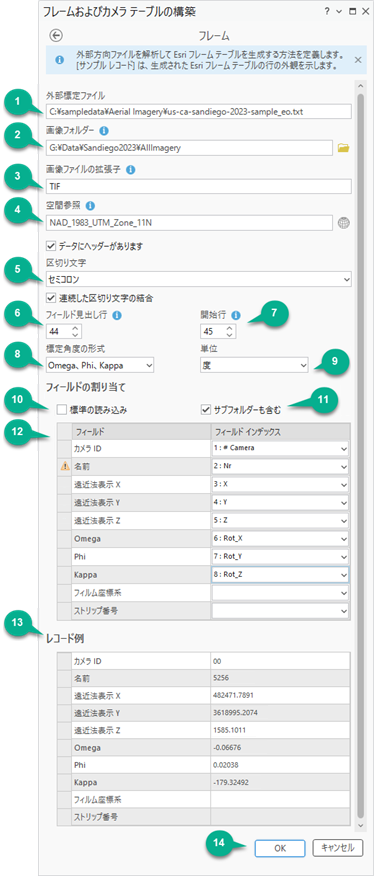Click the キャンセル button

pyautogui.click(x=337, y=848)
